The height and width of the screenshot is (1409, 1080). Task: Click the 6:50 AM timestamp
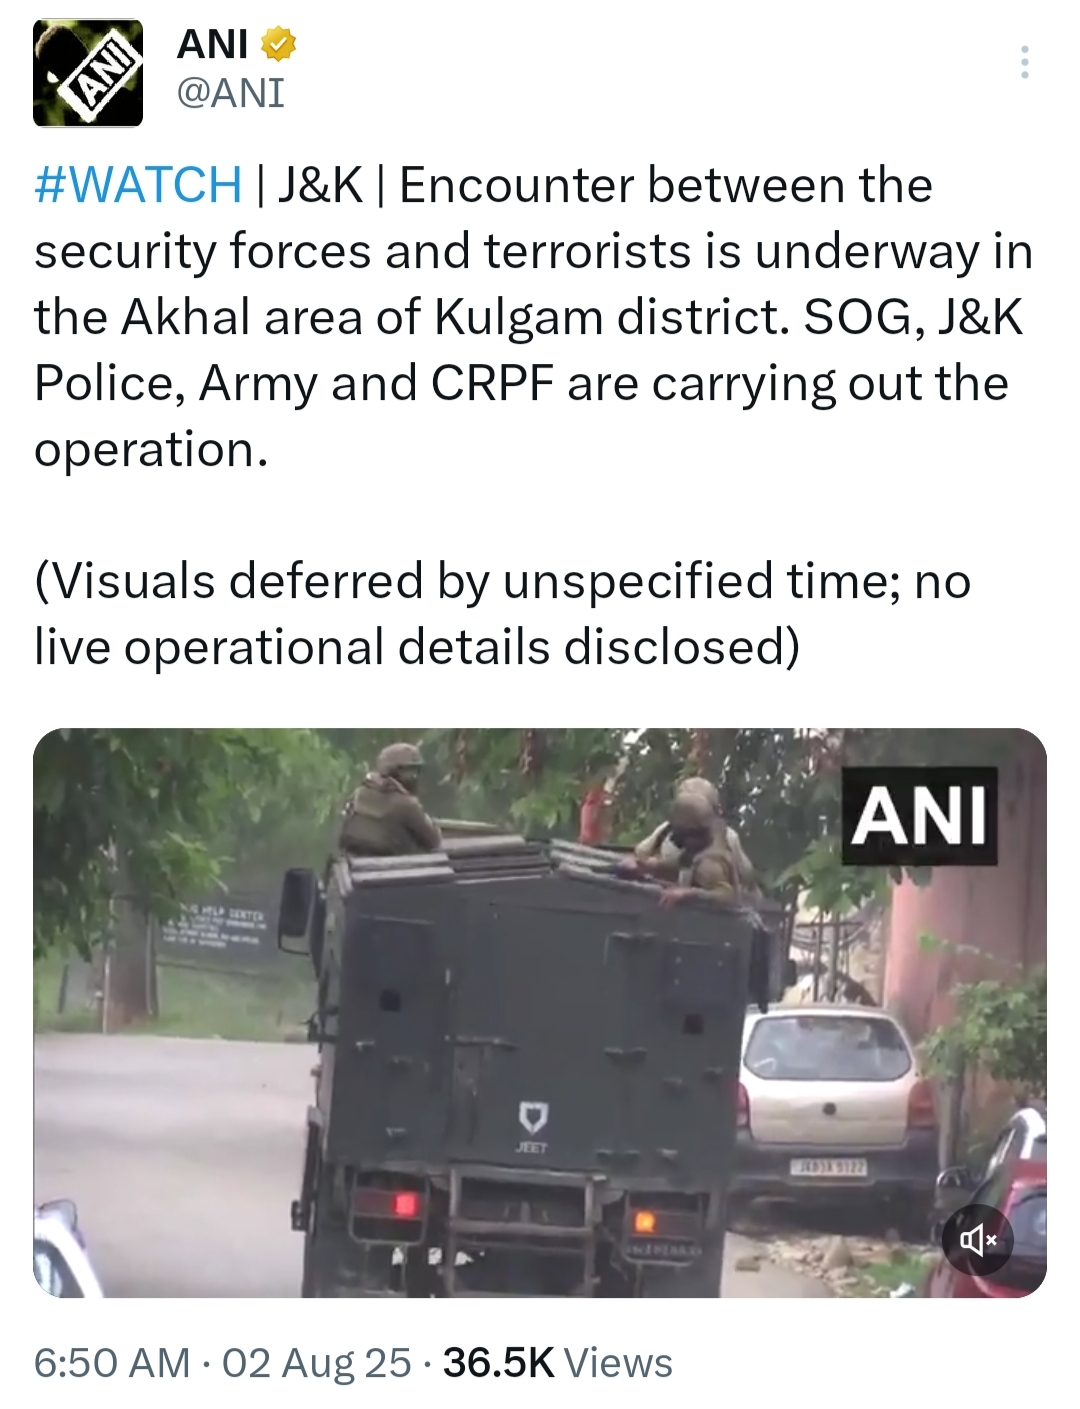(112, 1363)
